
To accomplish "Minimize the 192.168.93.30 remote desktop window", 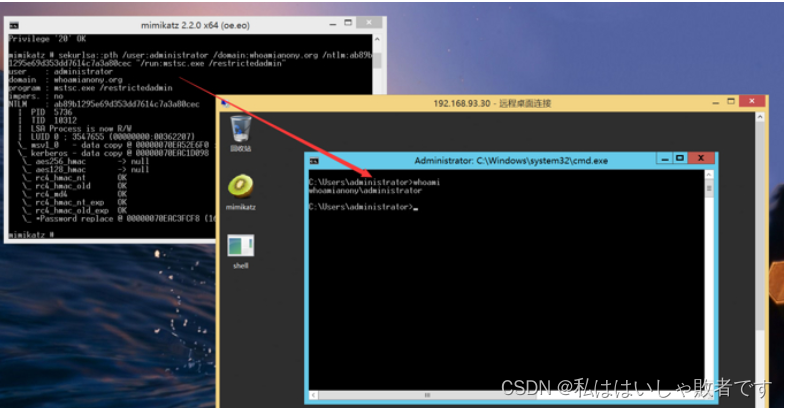I will [716, 102].
